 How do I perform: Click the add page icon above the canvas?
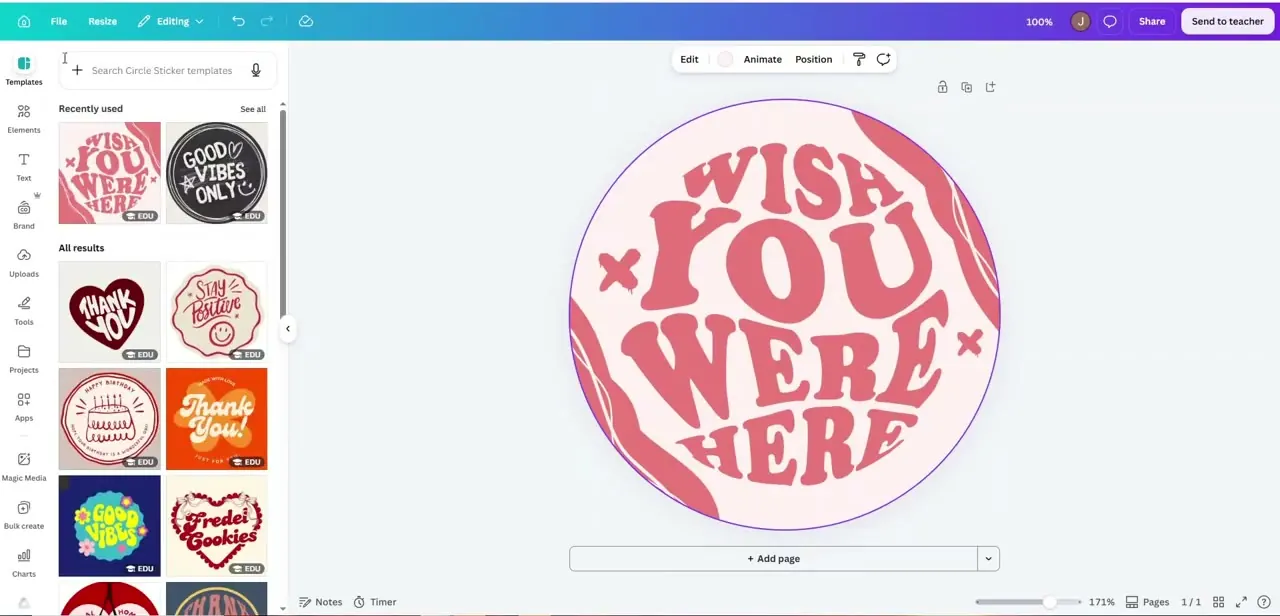pyautogui.click(x=990, y=87)
